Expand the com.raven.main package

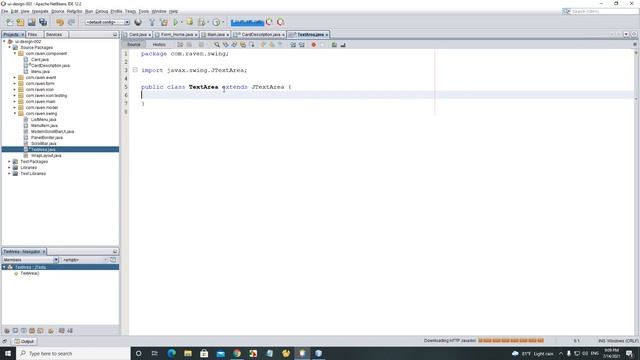(15, 101)
